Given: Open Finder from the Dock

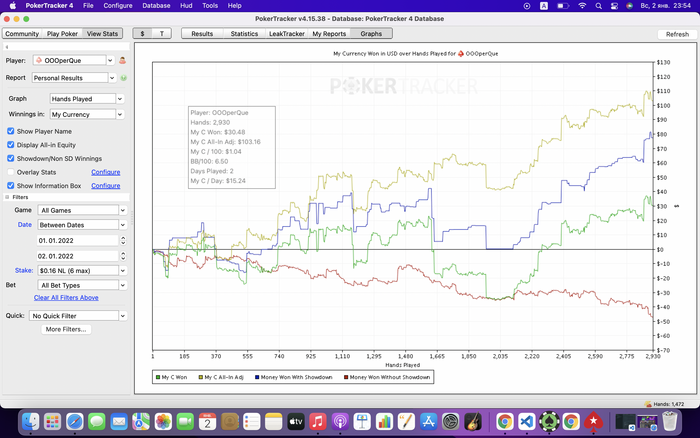Looking at the screenshot, I should pos(31,421).
